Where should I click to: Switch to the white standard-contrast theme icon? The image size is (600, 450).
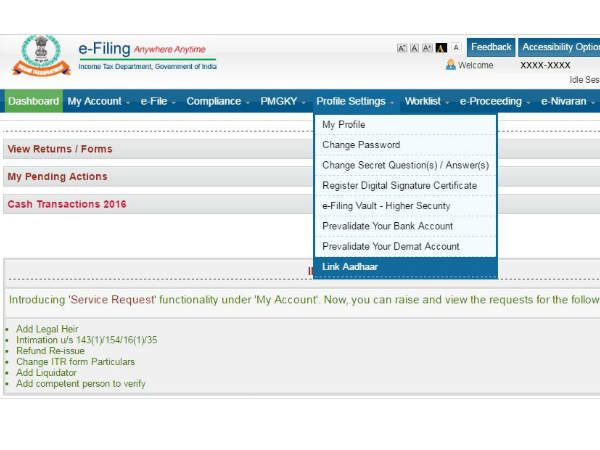[x=455, y=47]
